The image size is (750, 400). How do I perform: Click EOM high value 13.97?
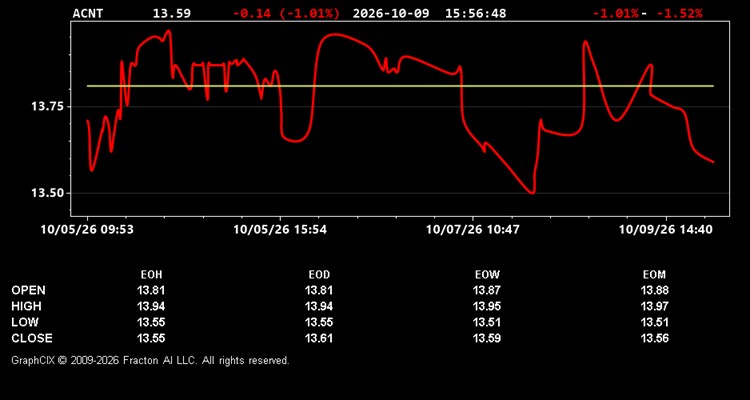point(654,306)
